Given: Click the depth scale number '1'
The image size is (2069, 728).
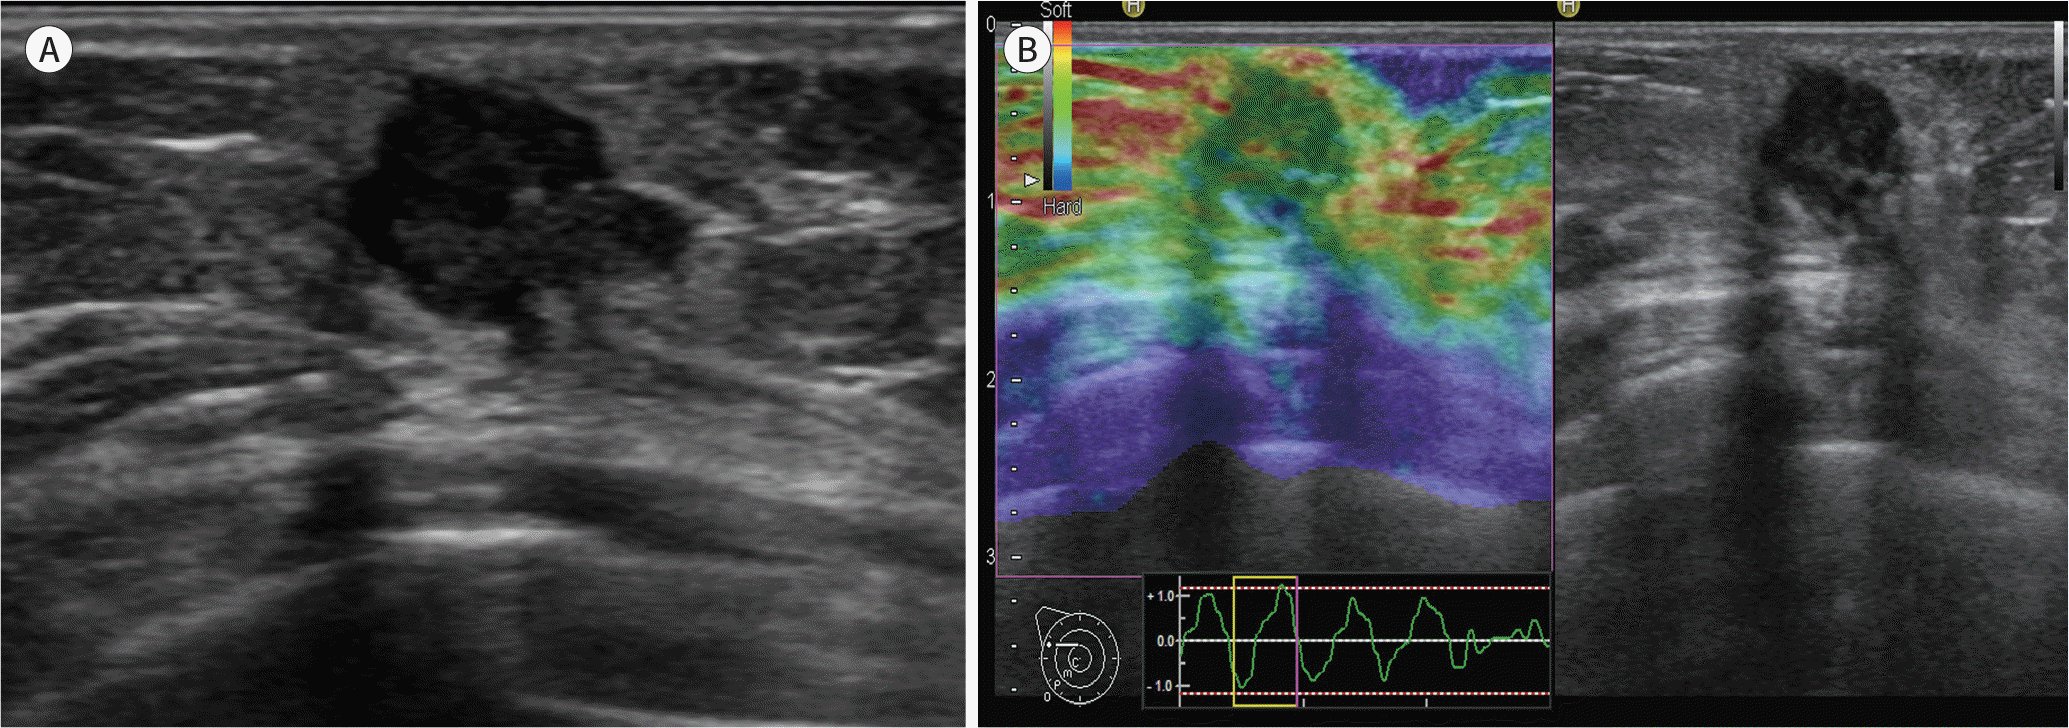Looking at the screenshot, I should pos(991,202).
